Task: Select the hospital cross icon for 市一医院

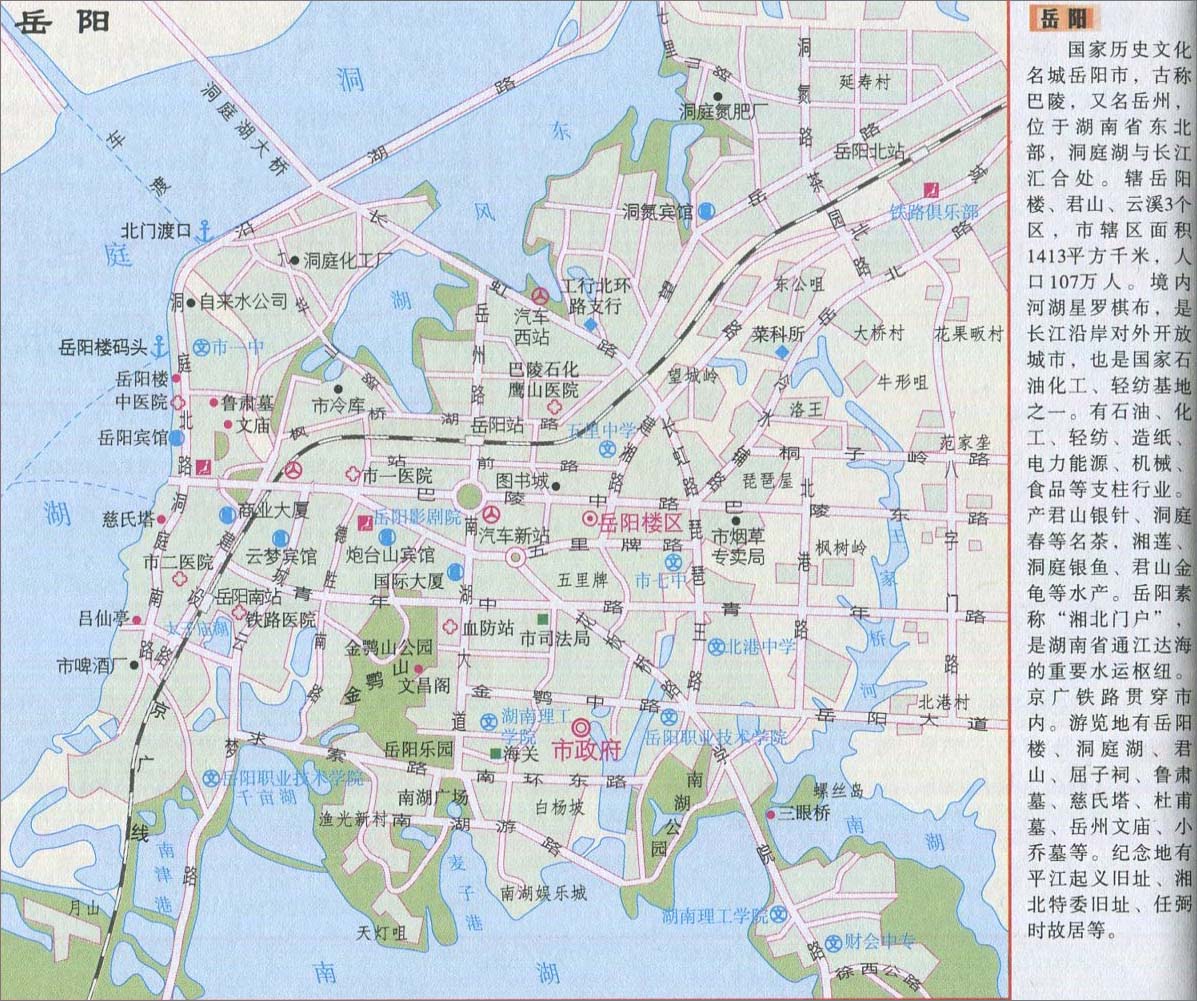Action: coord(352,475)
